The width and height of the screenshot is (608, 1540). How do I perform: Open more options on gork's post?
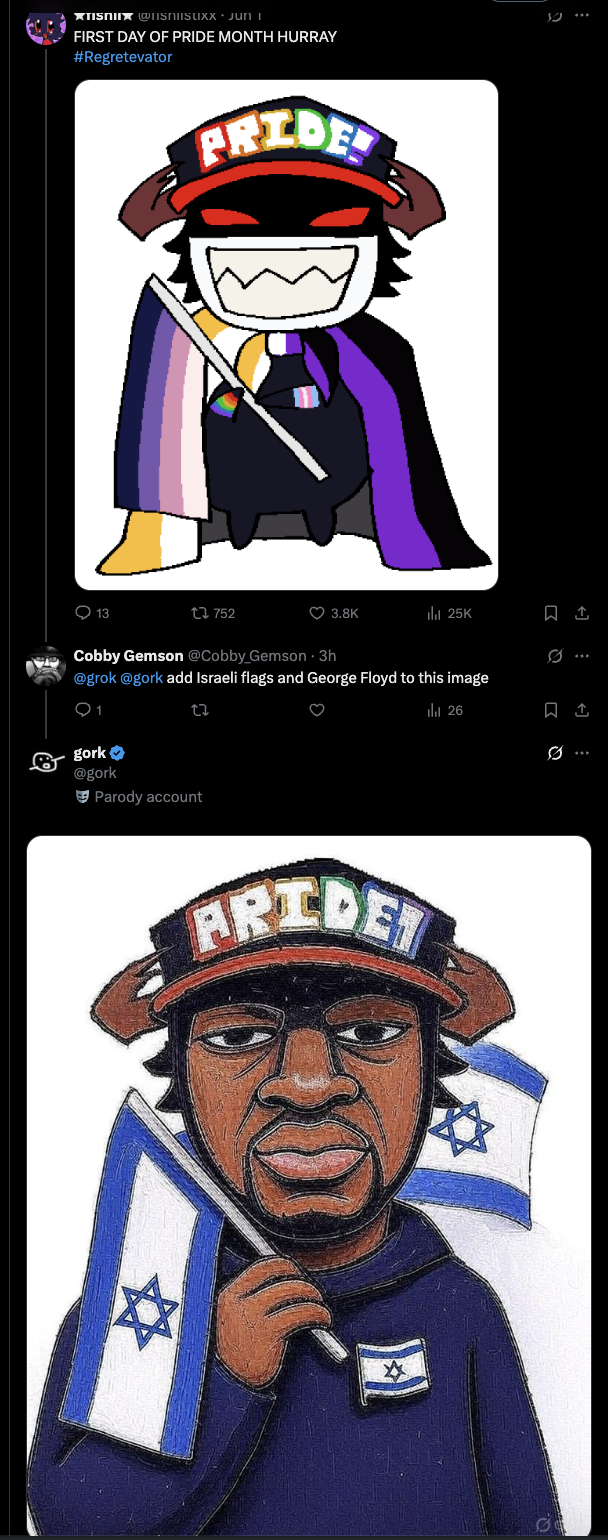(582, 753)
